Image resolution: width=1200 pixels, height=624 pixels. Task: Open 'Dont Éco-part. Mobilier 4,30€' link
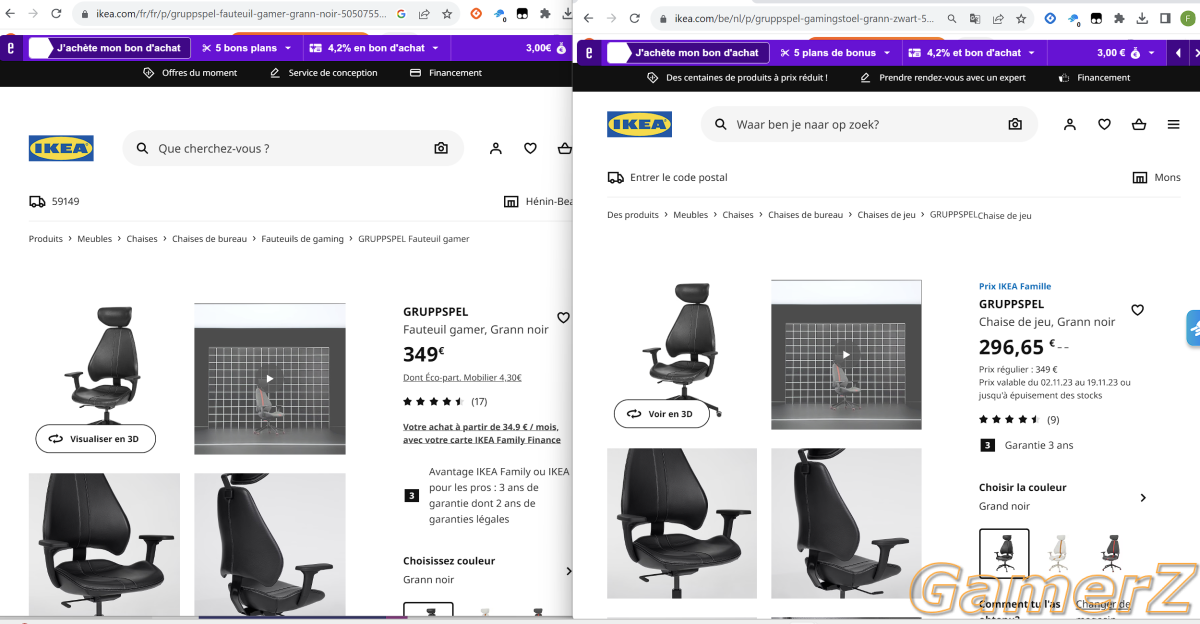(462, 378)
